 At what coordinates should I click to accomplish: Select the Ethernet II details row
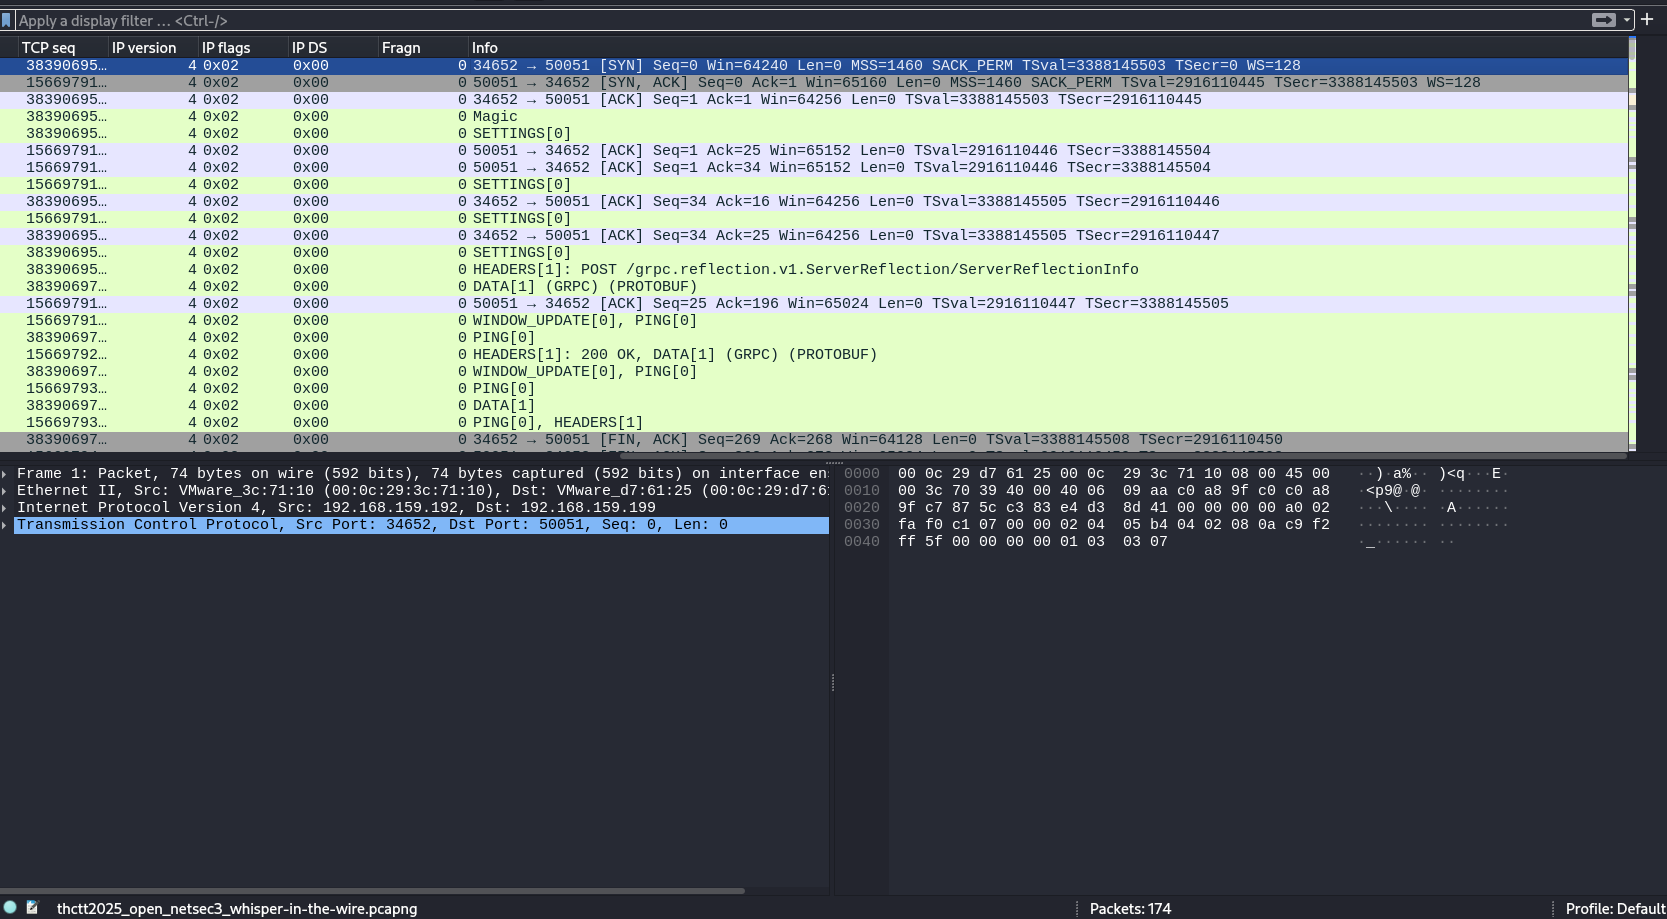click(x=421, y=491)
